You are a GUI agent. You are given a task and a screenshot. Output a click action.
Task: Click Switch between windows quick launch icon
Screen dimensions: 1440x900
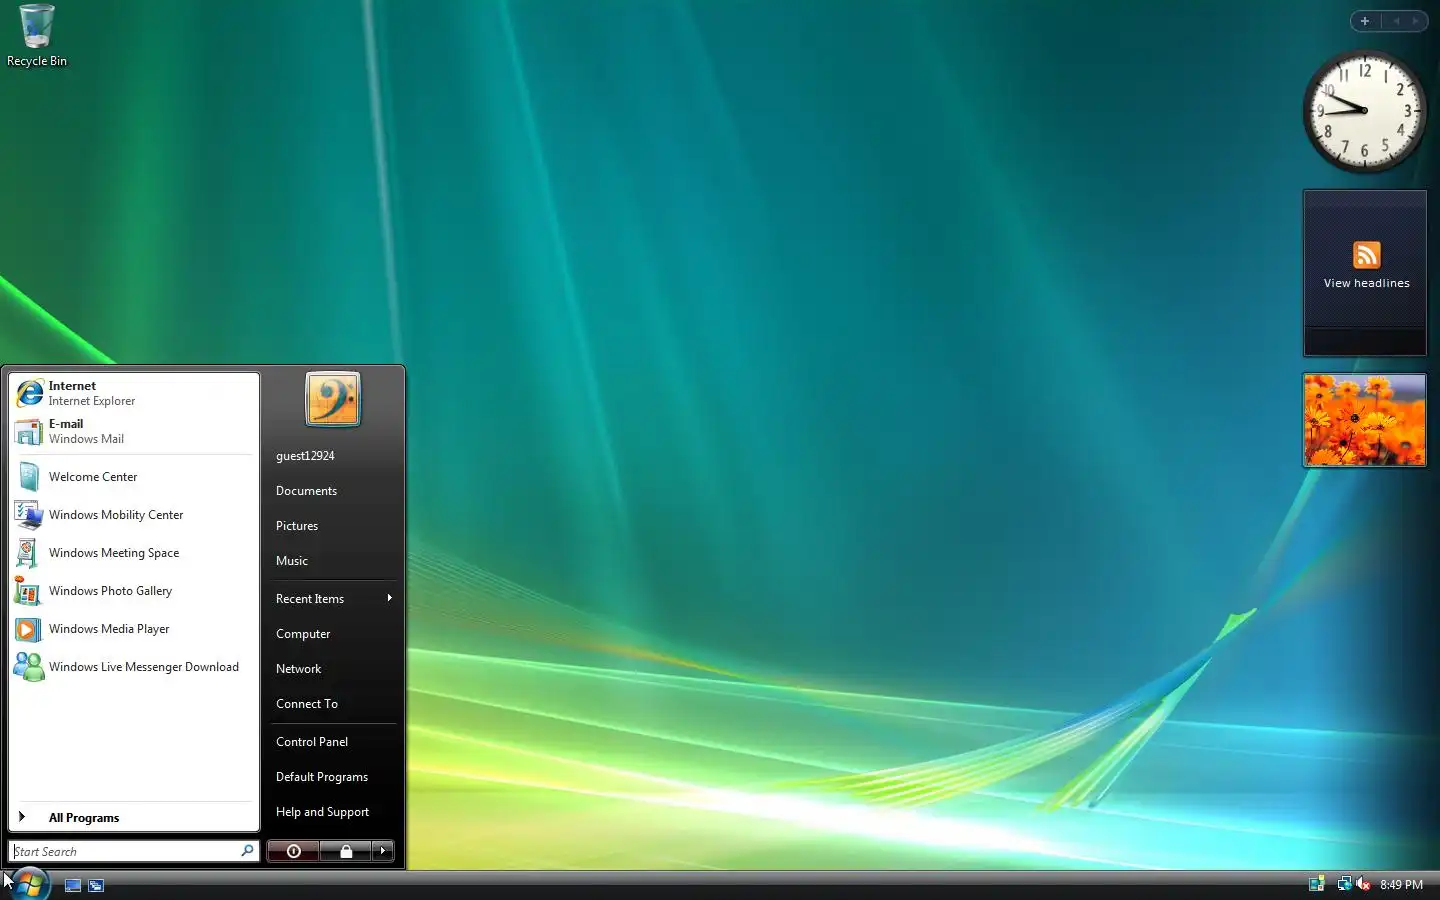[96, 885]
